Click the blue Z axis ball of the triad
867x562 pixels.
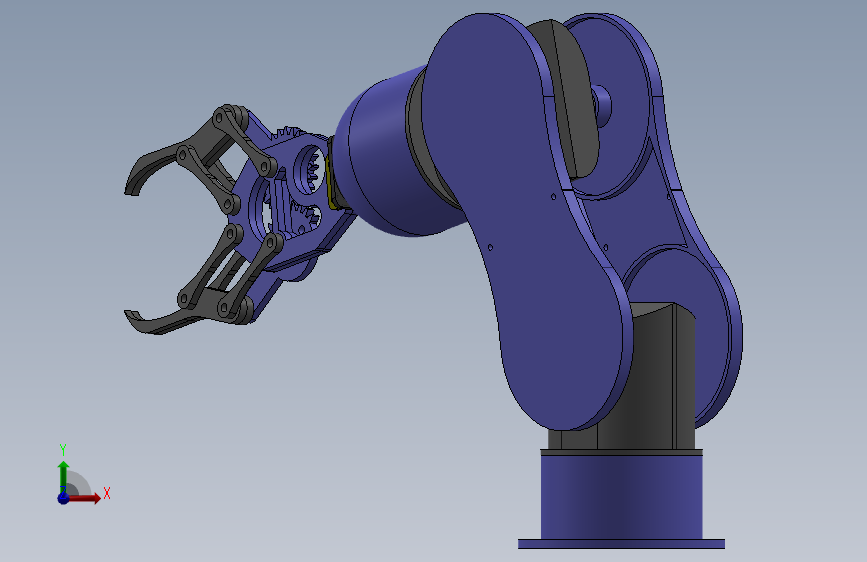63,498
